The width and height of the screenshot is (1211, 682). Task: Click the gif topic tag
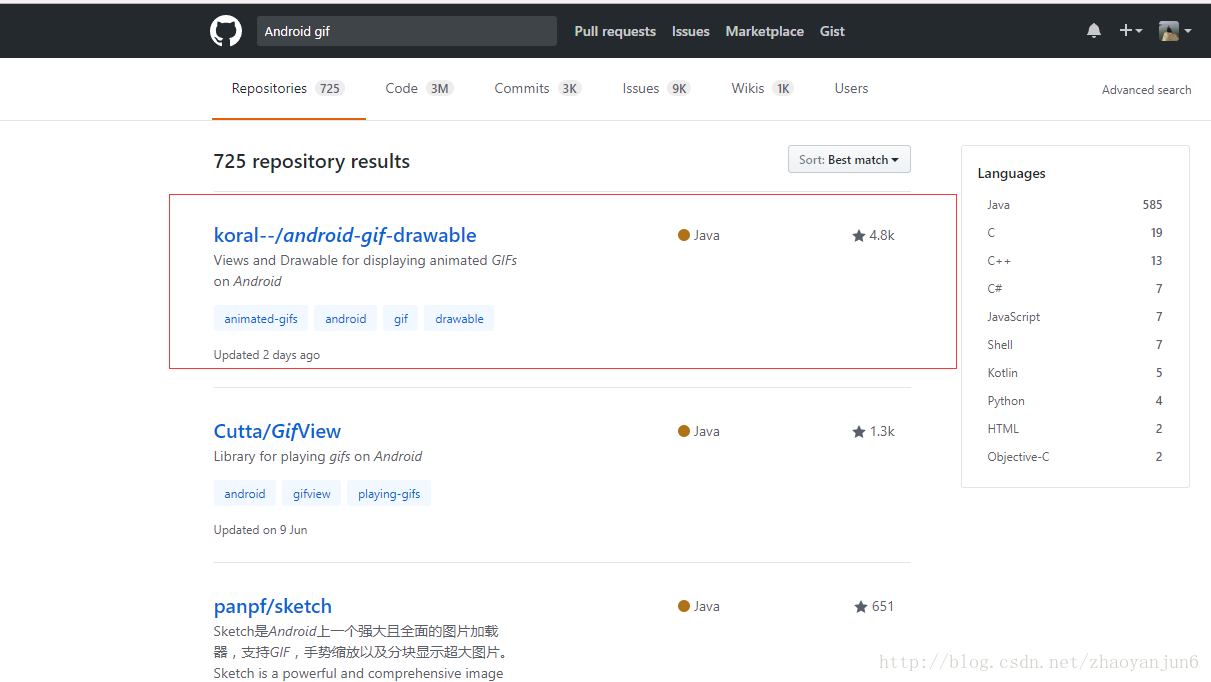click(x=401, y=319)
